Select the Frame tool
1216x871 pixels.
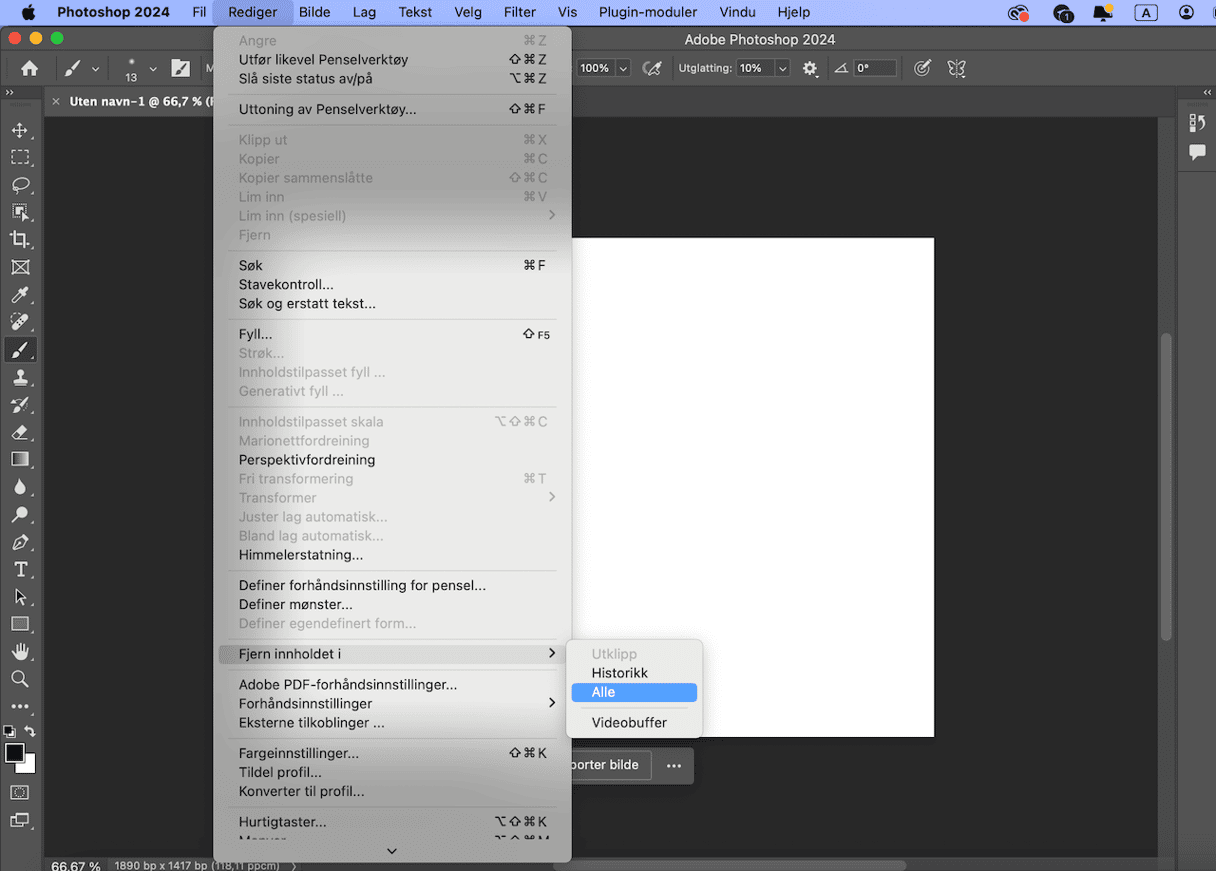[x=20, y=267]
